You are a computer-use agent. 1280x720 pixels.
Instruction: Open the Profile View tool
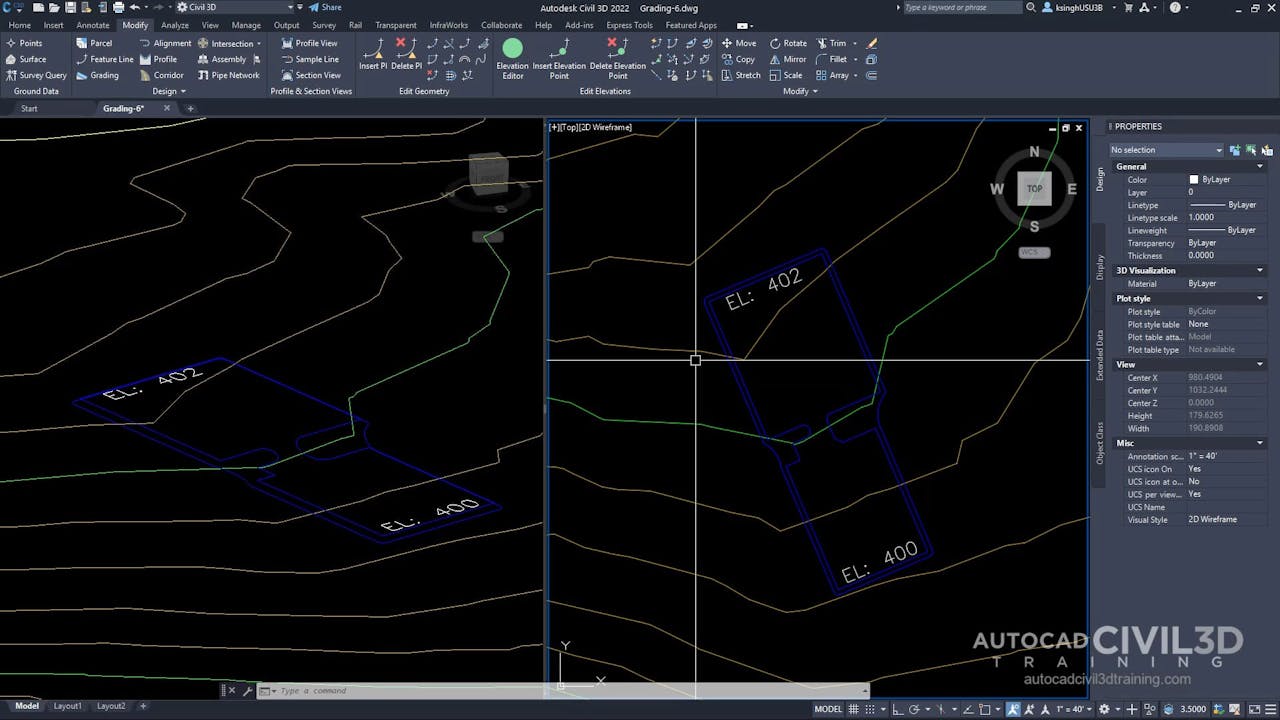click(313, 43)
